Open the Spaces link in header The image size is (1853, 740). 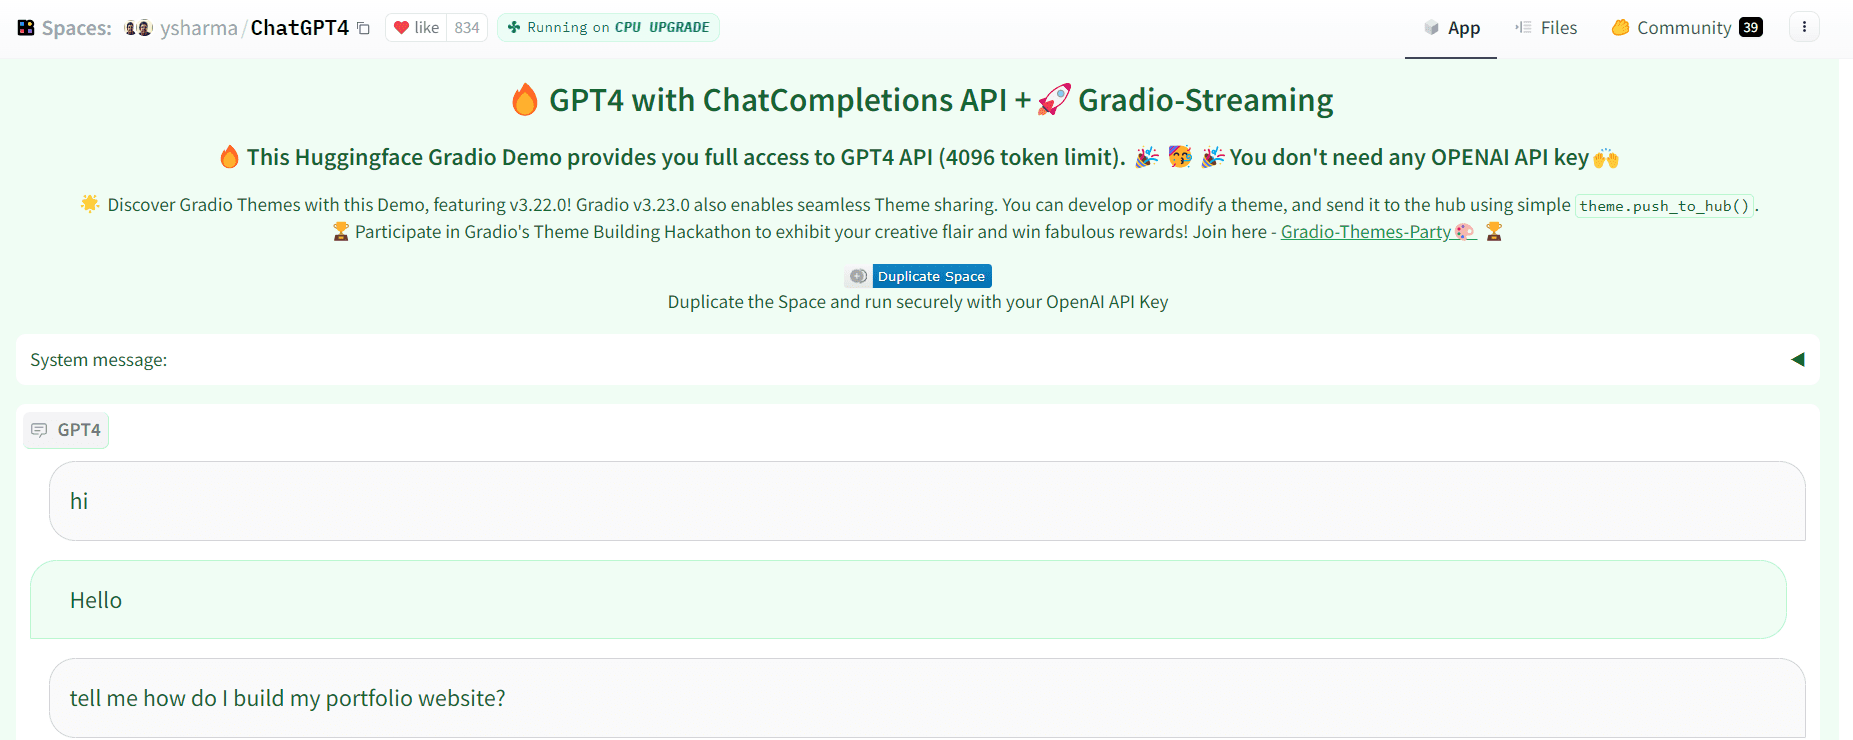pyautogui.click(x=76, y=28)
